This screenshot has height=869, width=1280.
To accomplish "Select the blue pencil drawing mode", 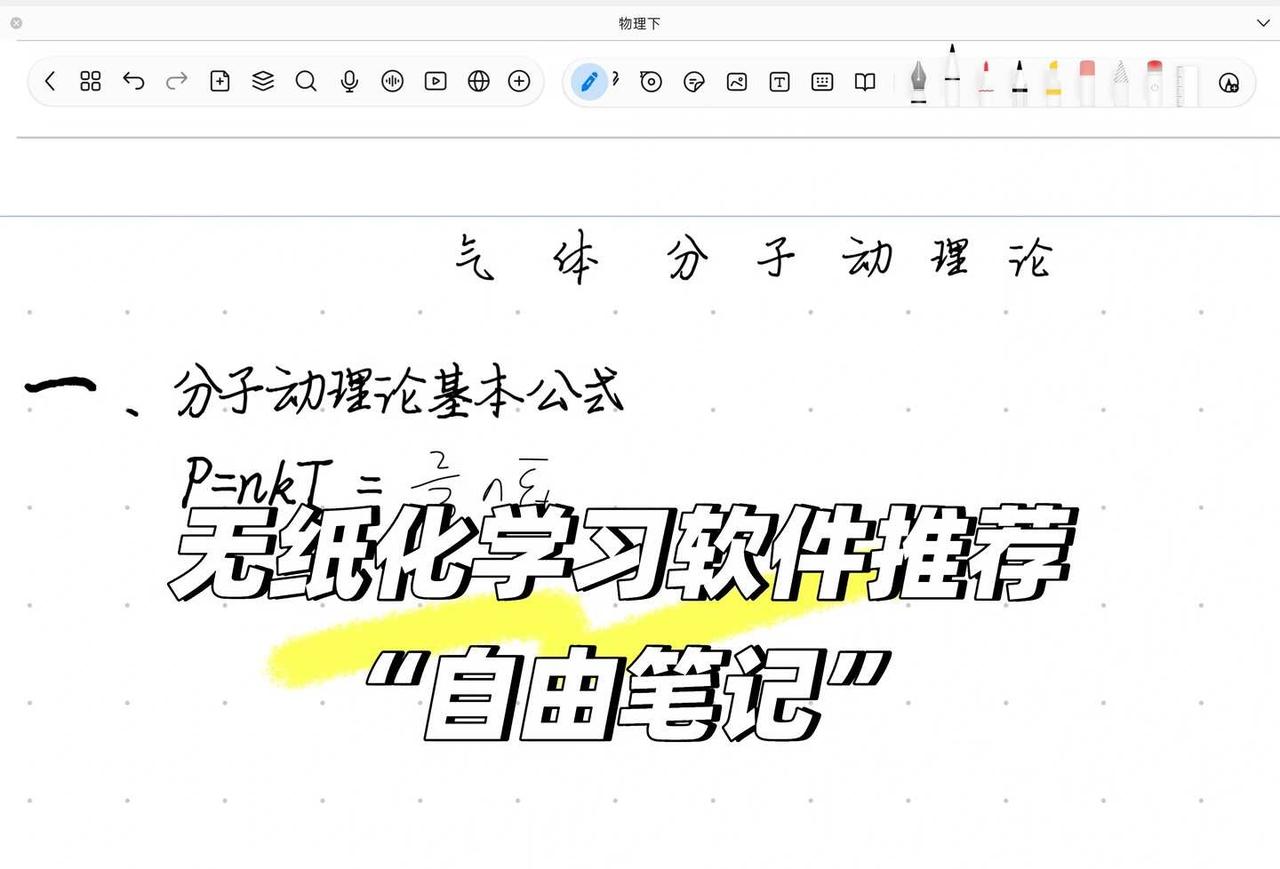I will pyautogui.click(x=590, y=82).
